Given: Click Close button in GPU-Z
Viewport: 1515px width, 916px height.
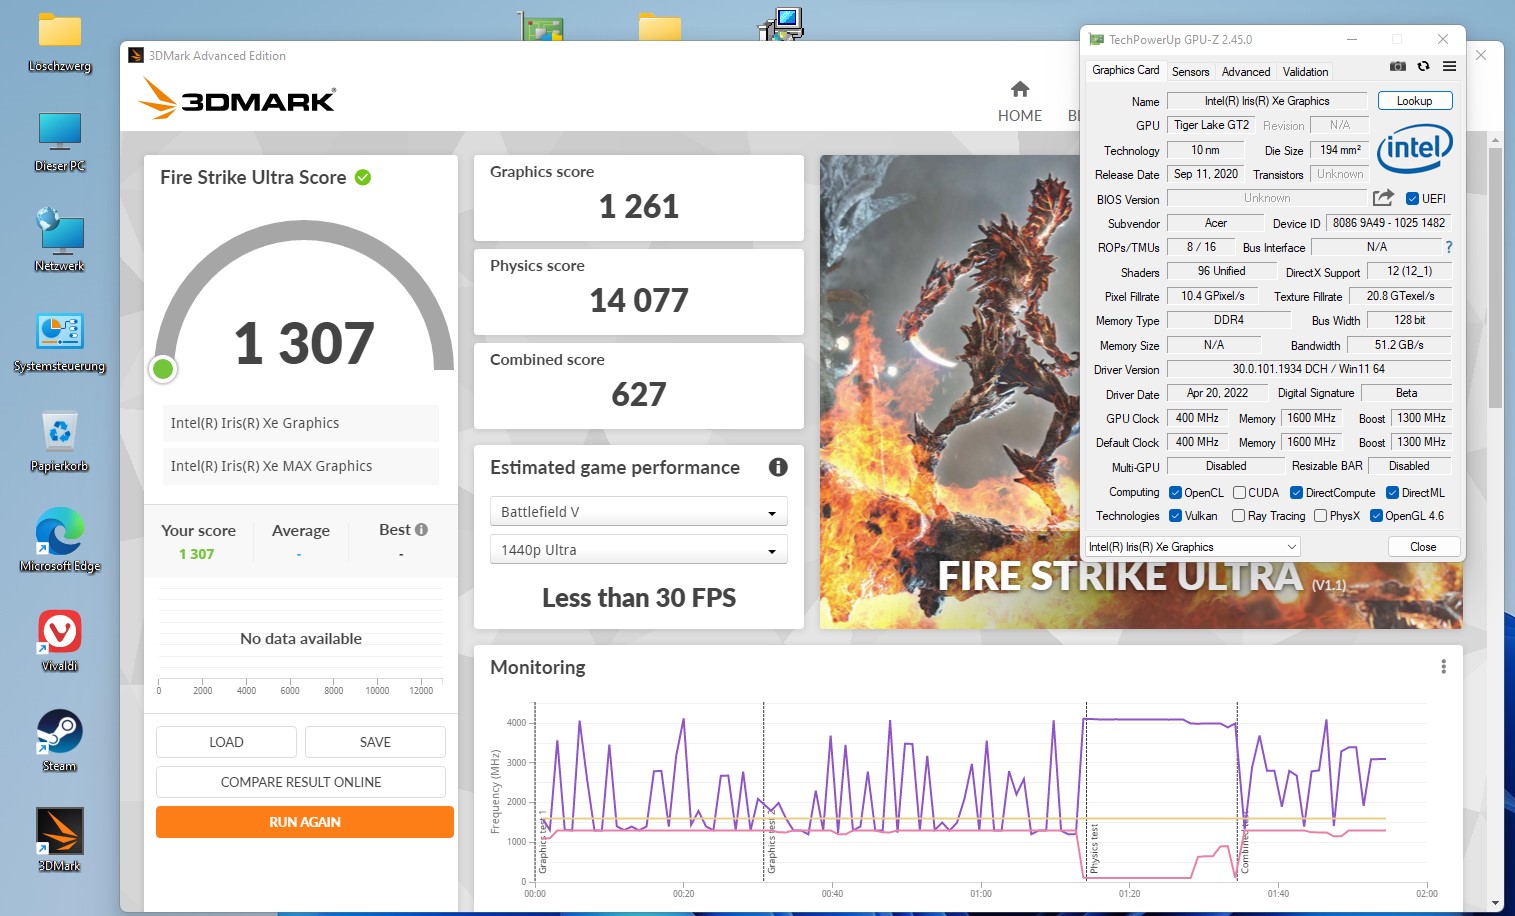Looking at the screenshot, I should 1423,547.
